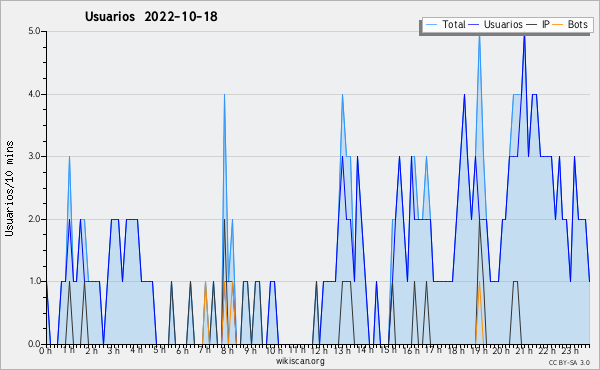Click the 'Usuarios' legend entry
This screenshot has height=370, width=600.
pyautogui.click(x=496, y=24)
